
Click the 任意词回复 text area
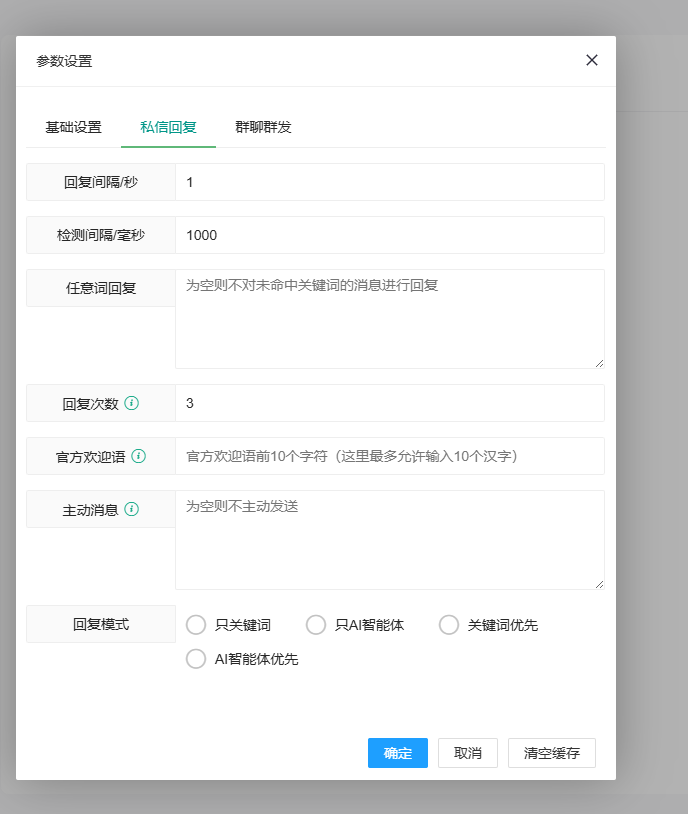(389, 318)
